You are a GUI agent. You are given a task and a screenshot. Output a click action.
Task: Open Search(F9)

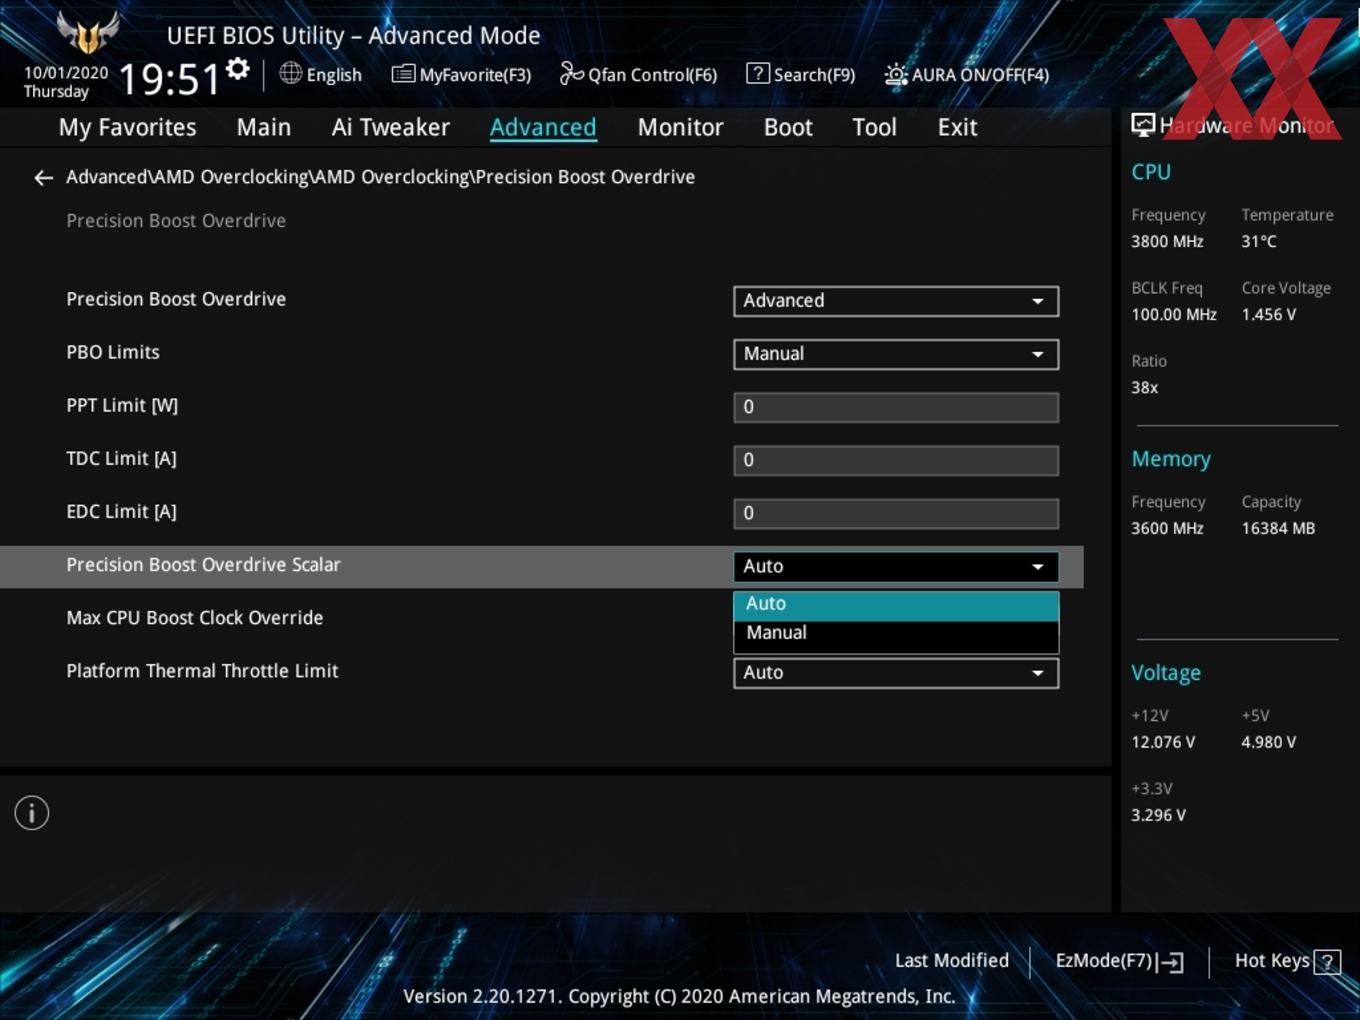(801, 74)
